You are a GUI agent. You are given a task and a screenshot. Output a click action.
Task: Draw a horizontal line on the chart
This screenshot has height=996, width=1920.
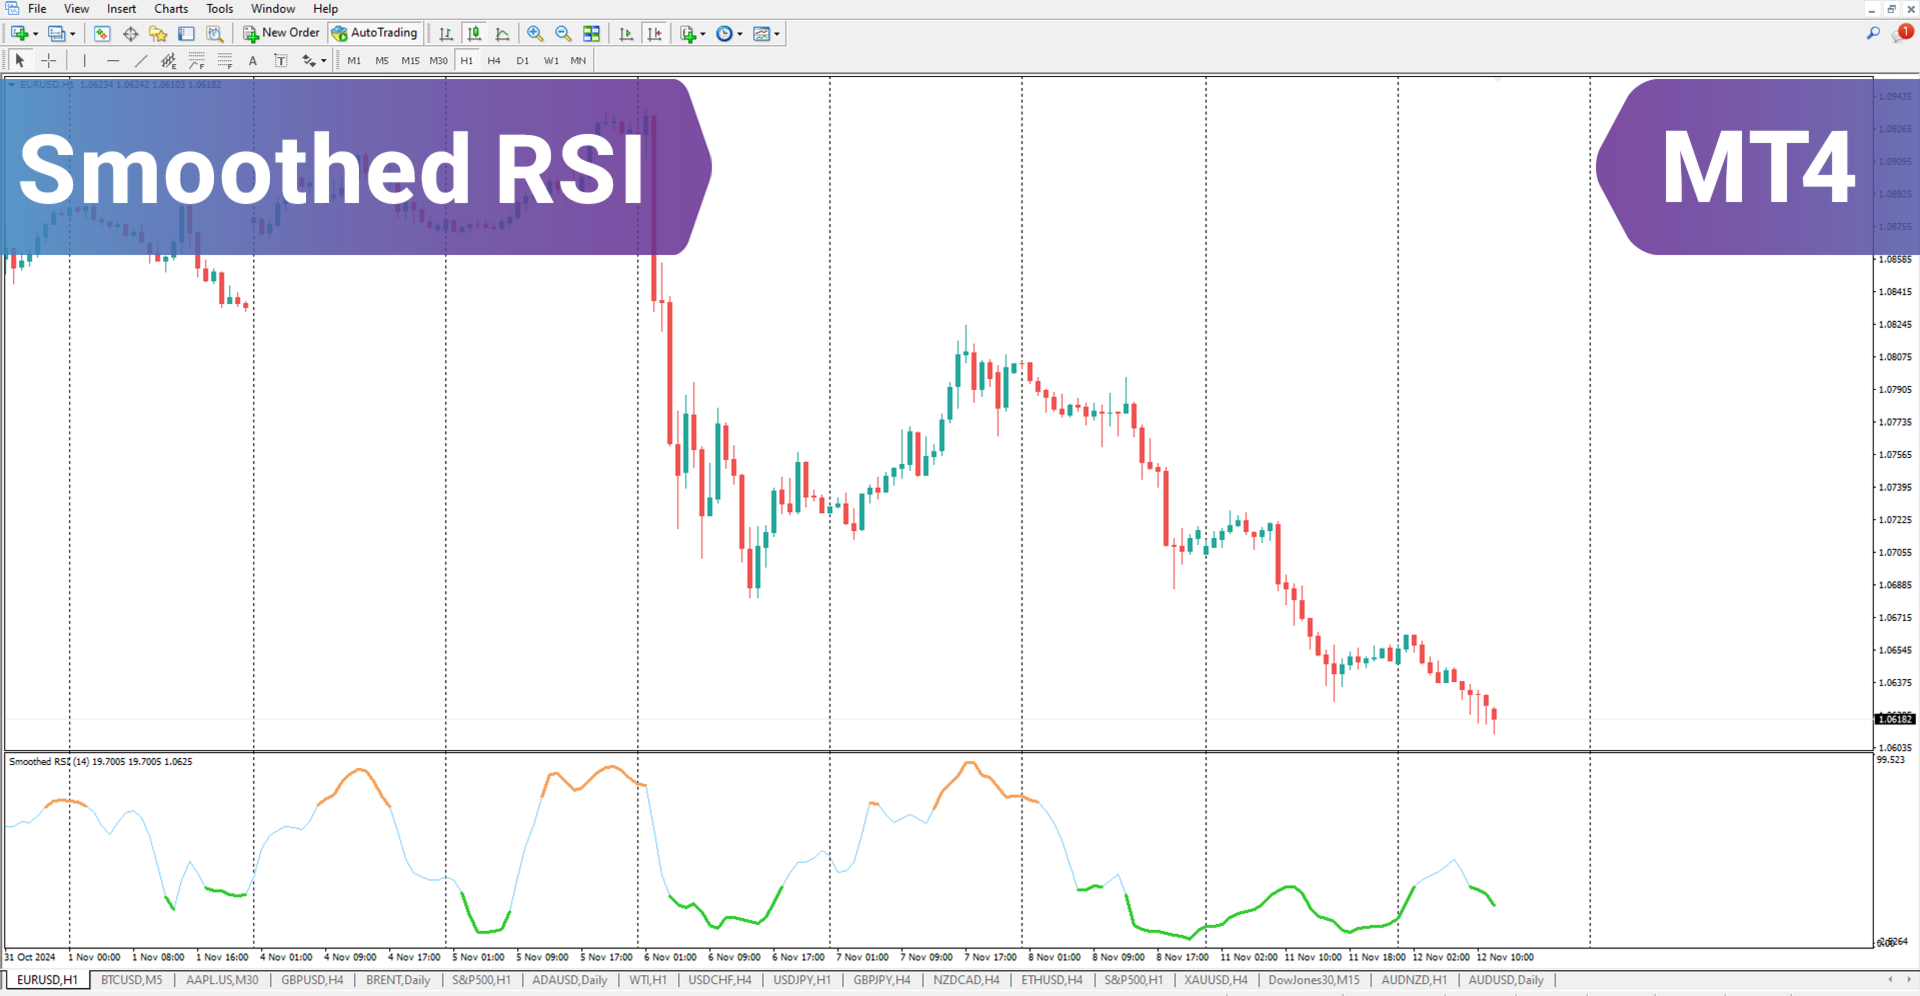112,60
